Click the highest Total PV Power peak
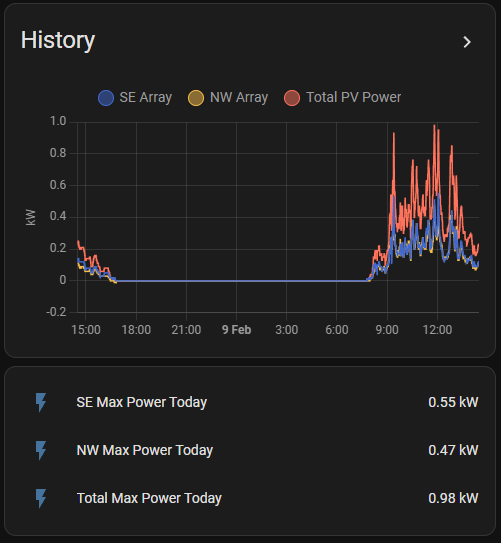This screenshot has width=501, height=543. 434,126
